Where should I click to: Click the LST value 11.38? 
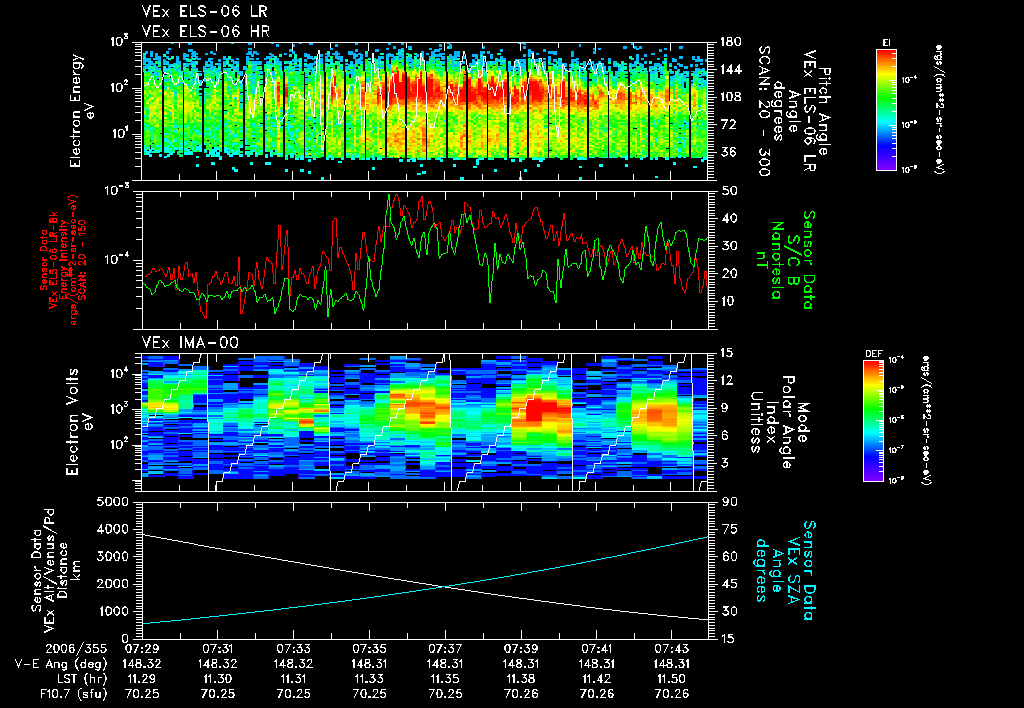coord(520,679)
